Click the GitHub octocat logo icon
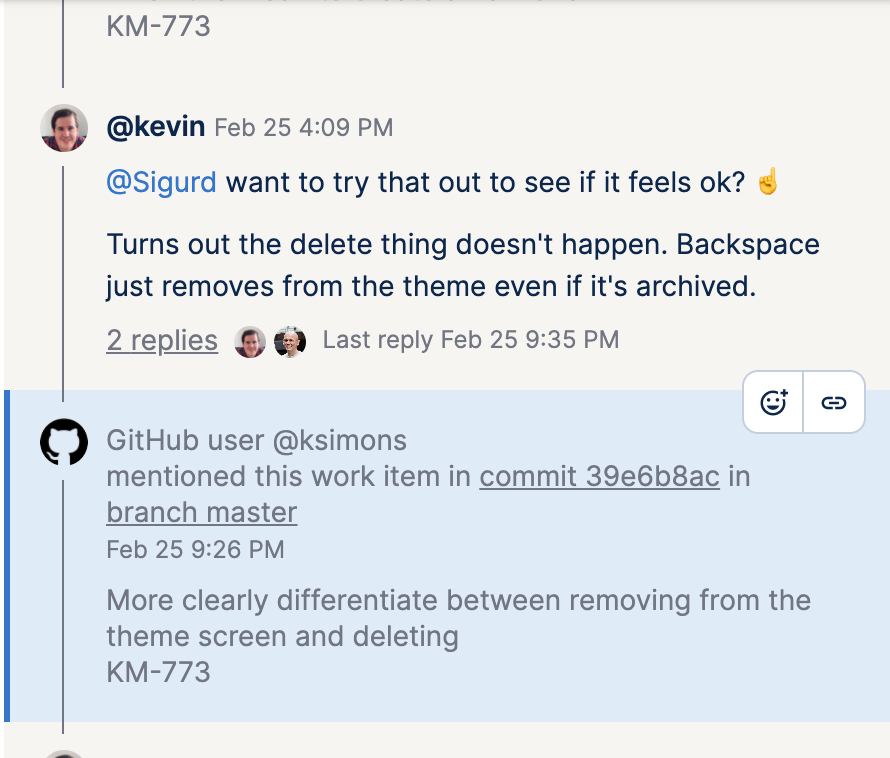The image size is (890, 758). pyautogui.click(x=64, y=442)
